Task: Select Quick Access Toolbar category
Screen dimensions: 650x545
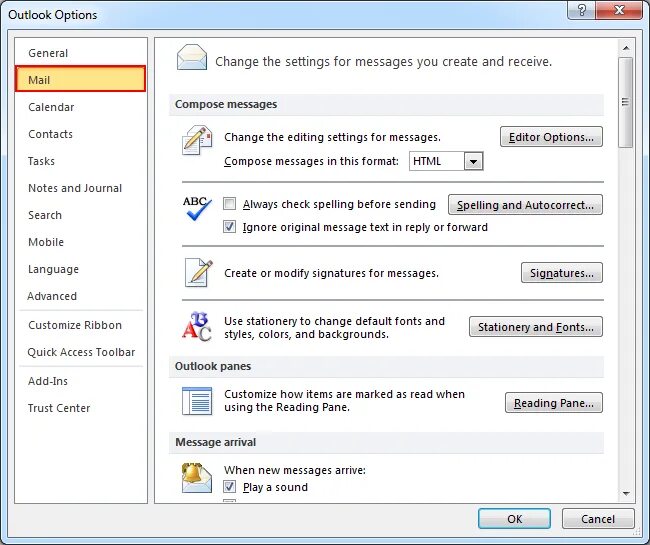Action: point(80,352)
